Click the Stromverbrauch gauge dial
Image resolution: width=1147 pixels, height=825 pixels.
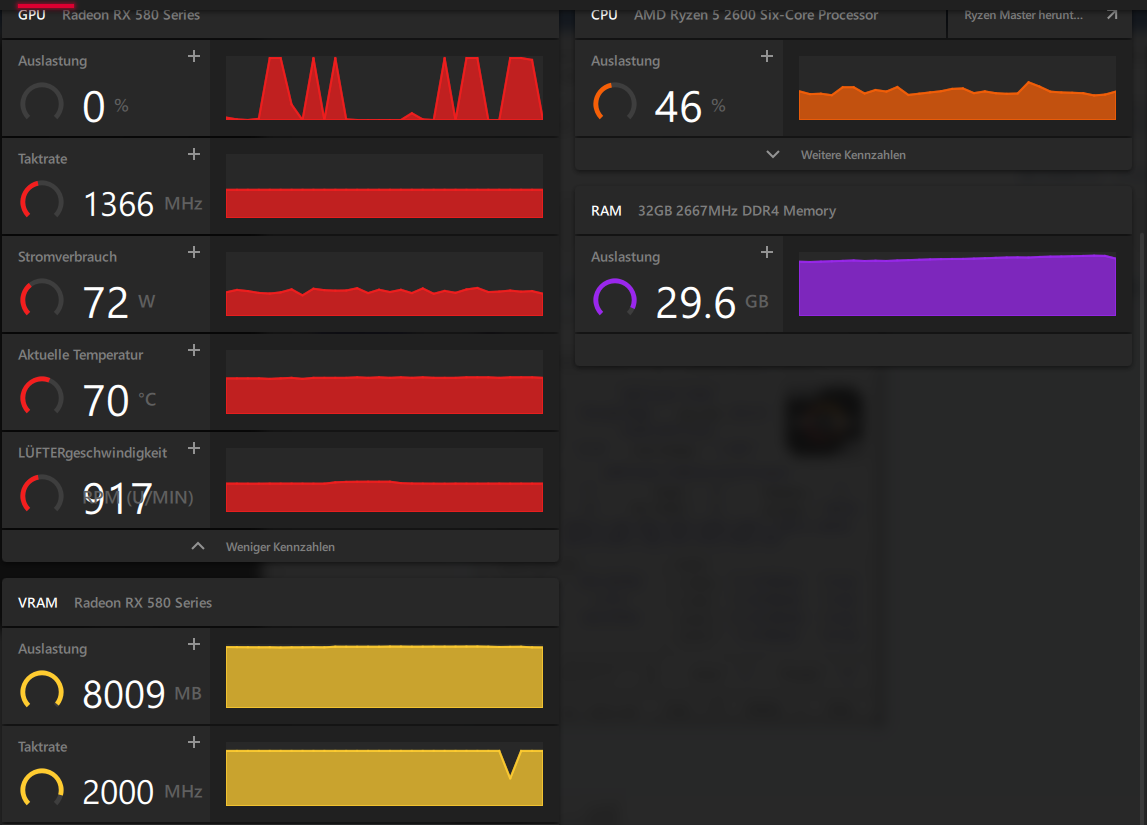click(42, 299)
